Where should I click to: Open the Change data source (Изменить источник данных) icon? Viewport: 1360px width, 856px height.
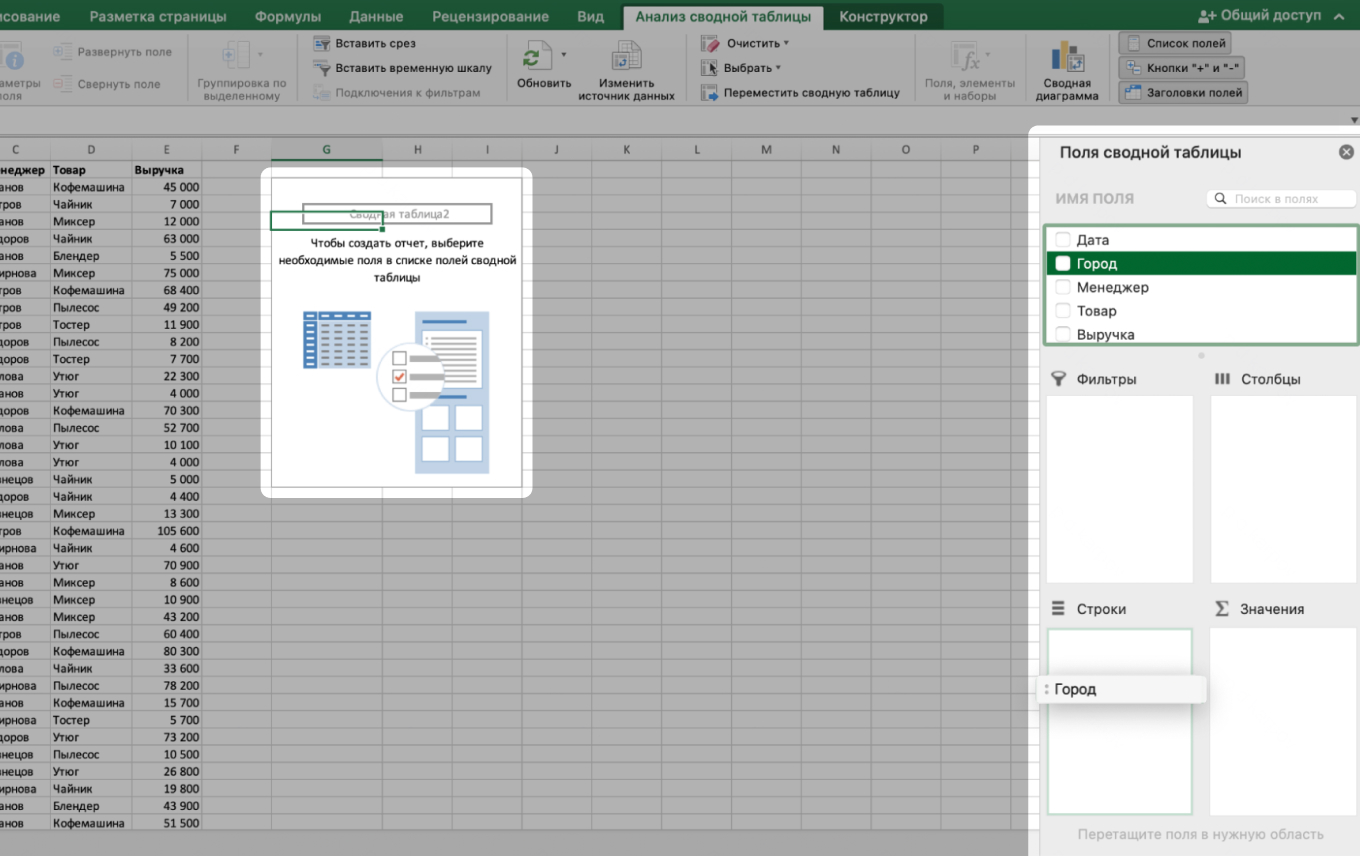click(627, 57)
